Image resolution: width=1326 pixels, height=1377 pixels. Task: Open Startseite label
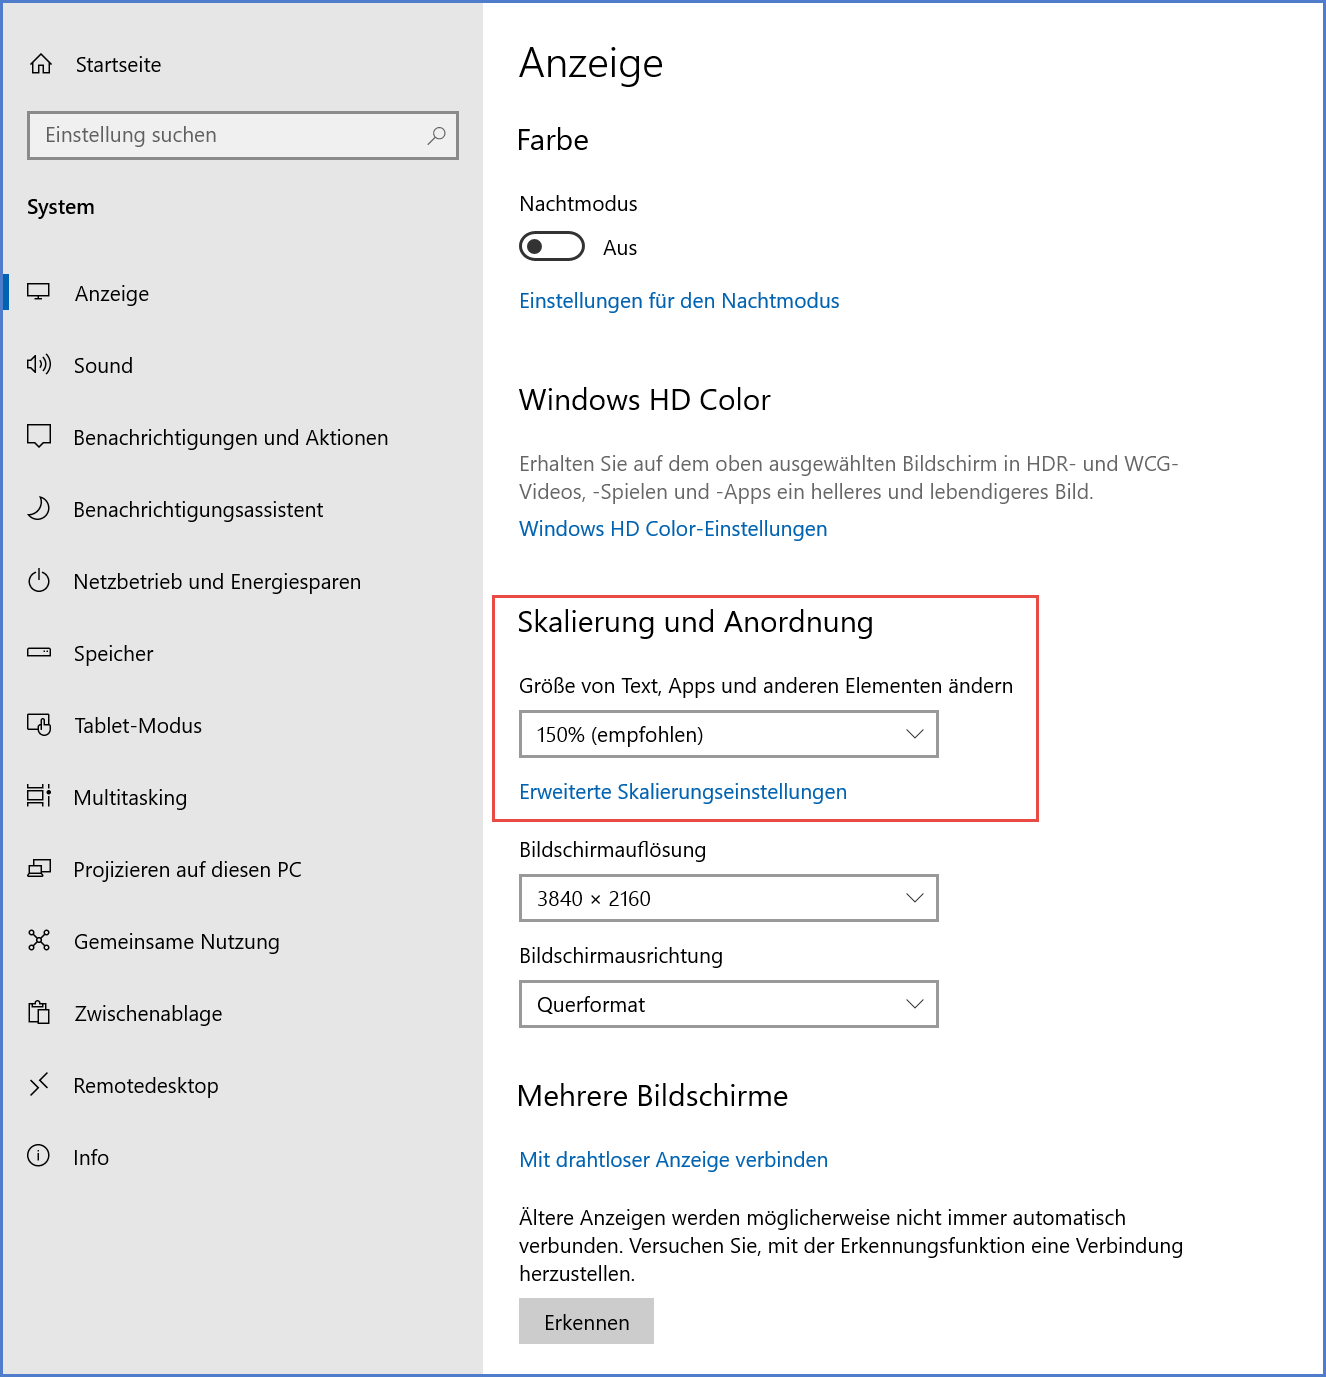pyautogui.click(x=118, y=65)
